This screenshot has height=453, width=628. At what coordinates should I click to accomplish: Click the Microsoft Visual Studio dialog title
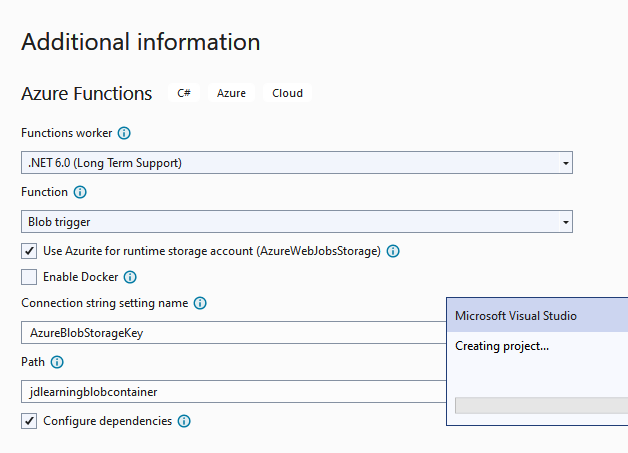(x=516, y=316)
